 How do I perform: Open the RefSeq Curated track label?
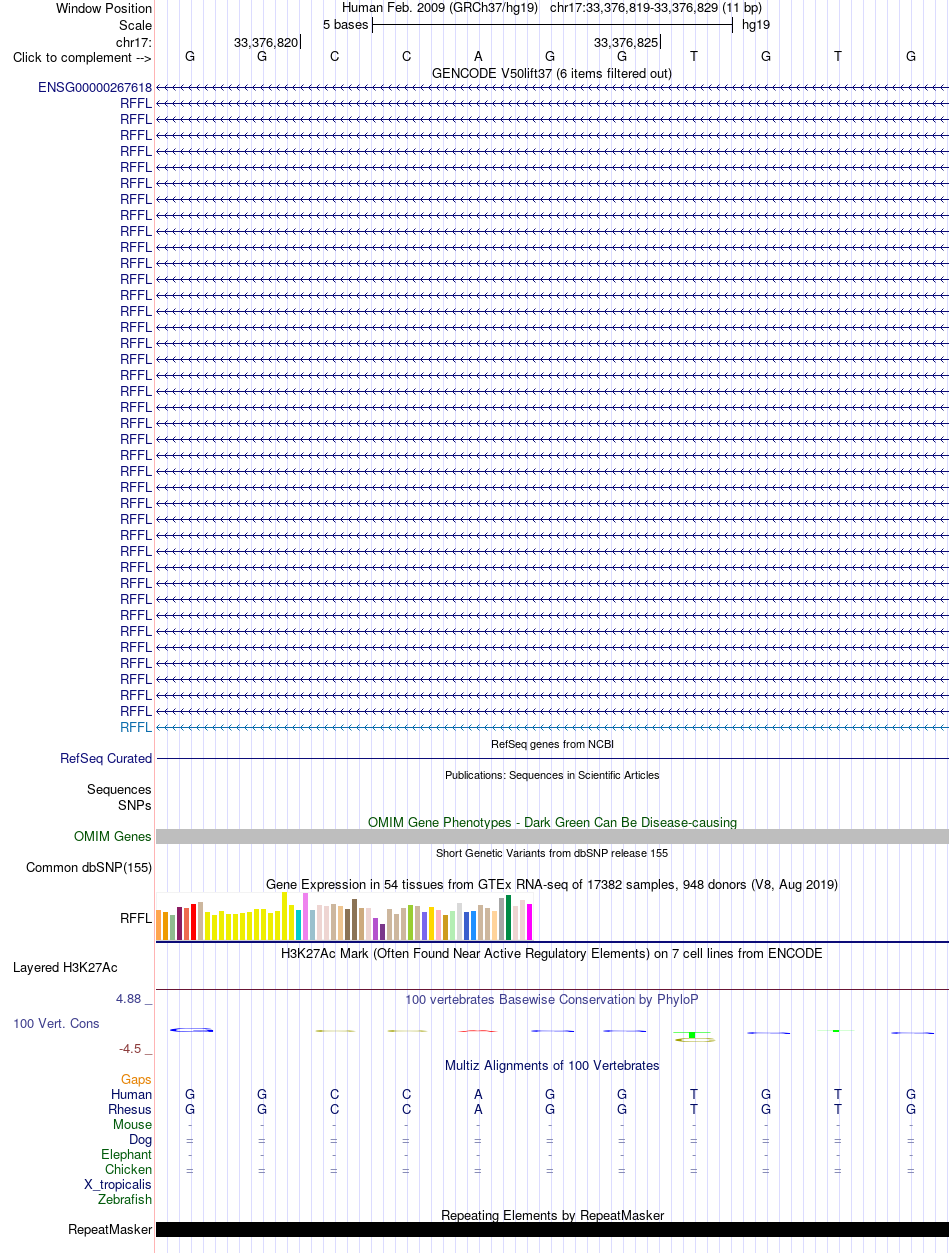106,759
